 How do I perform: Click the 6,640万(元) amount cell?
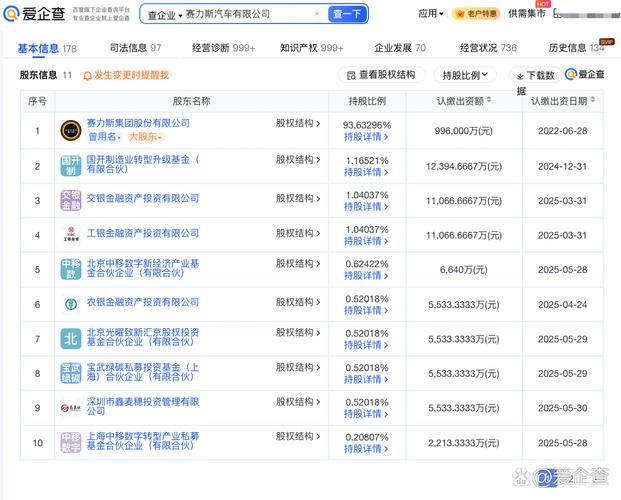tap(463, 270)
